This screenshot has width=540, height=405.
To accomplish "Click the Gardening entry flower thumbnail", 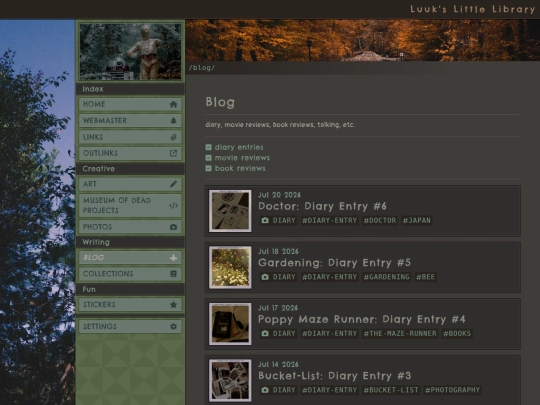I will tap(230, 267).
